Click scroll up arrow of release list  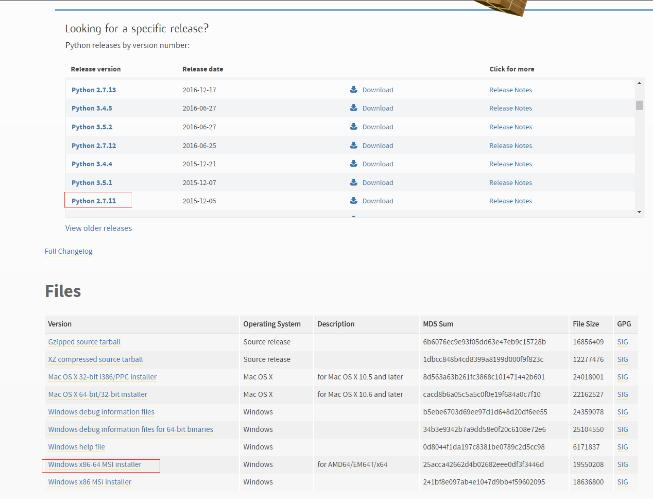coord(639,84)
